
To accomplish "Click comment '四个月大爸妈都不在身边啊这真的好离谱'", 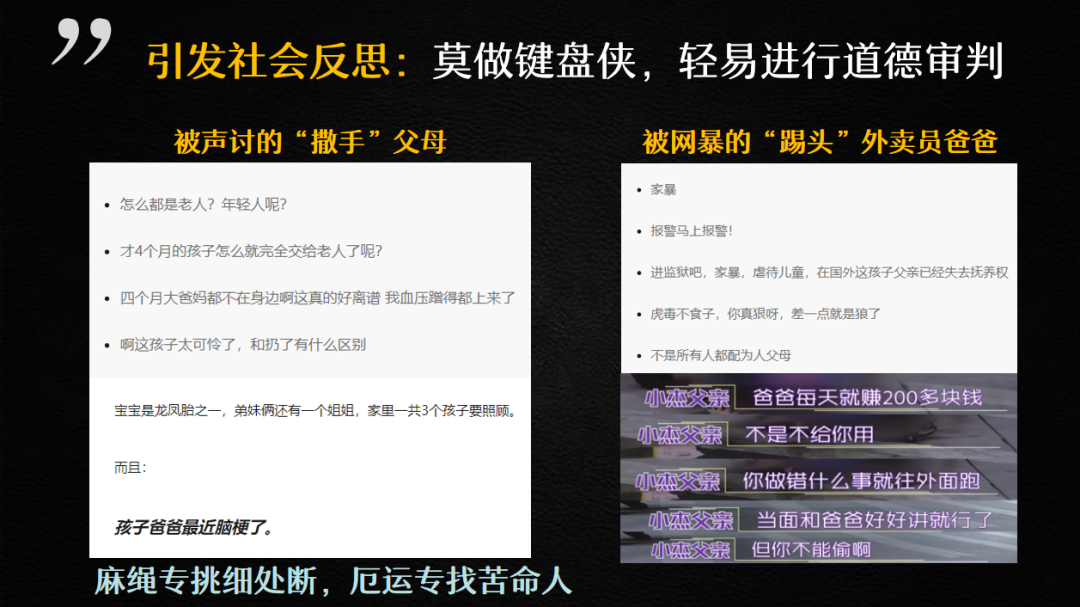I will [250, 298].
